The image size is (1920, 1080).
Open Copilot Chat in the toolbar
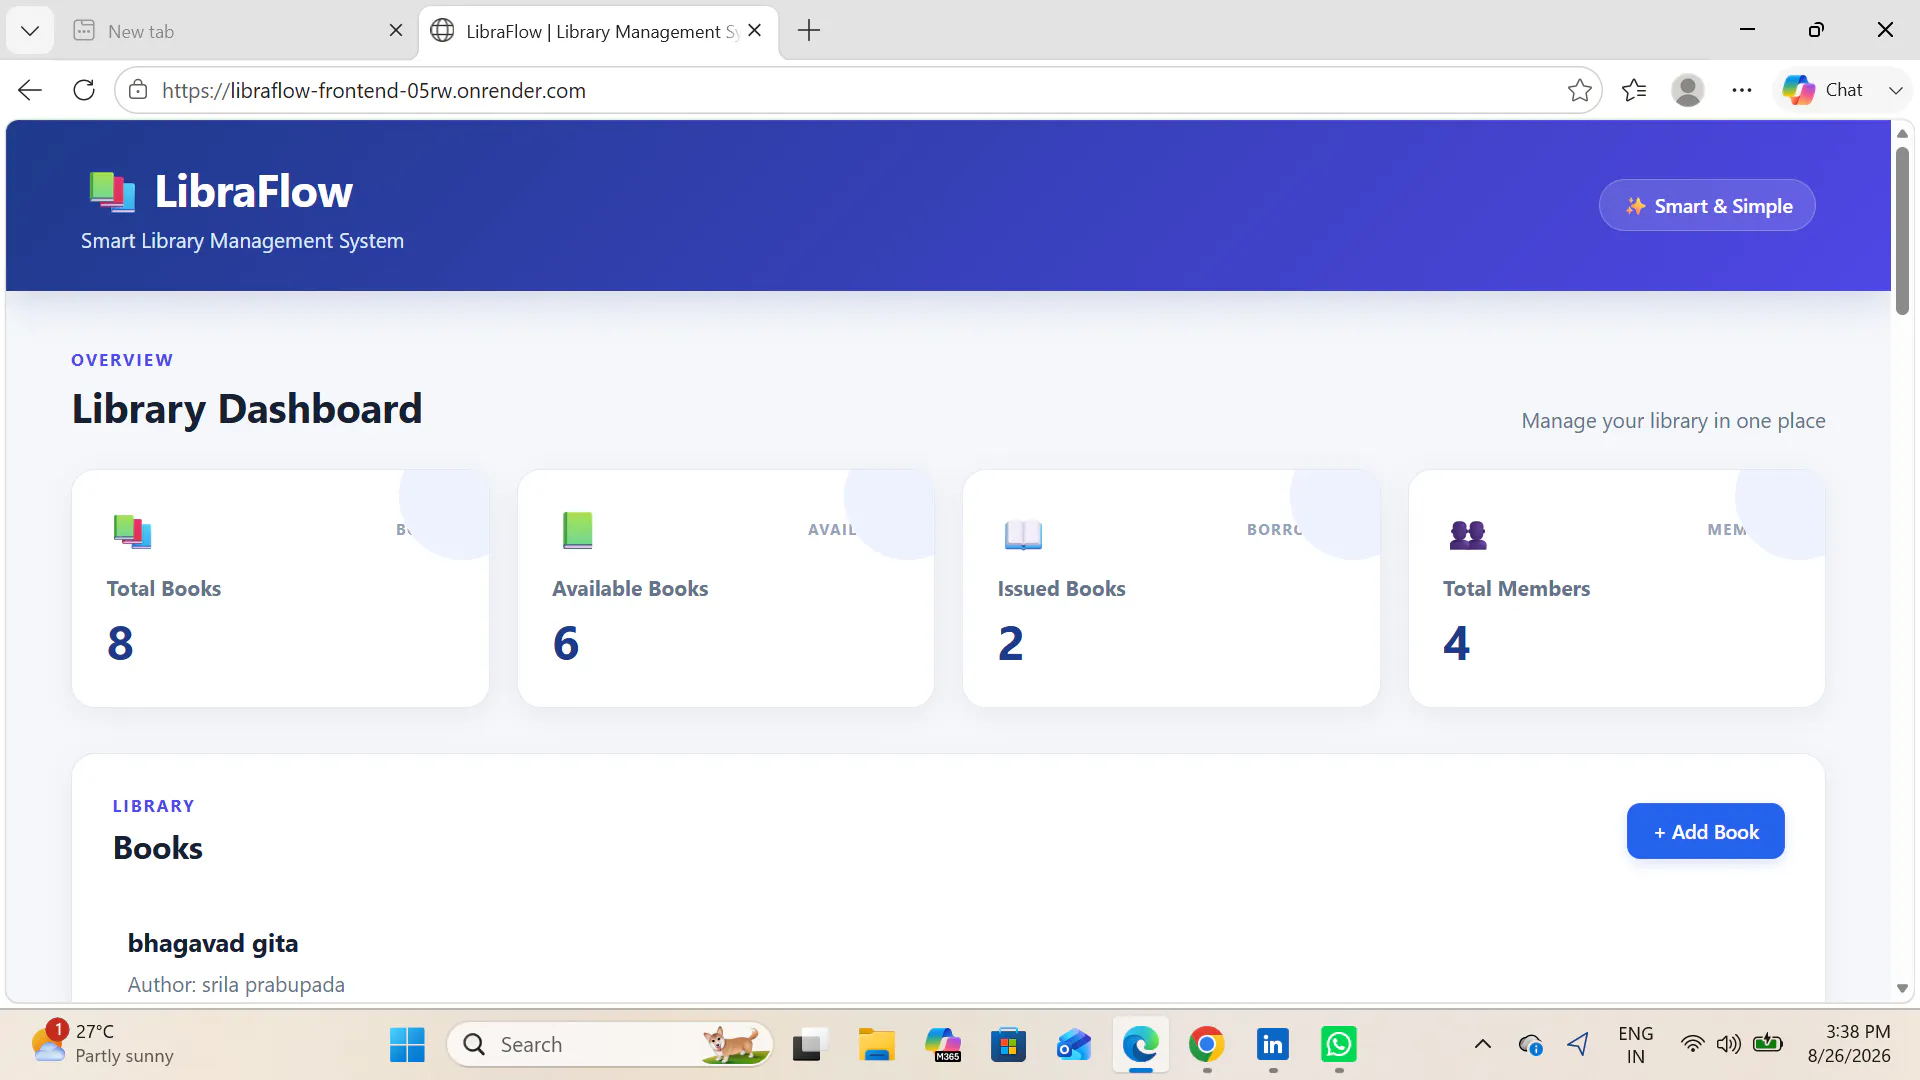click(1823, 90)
